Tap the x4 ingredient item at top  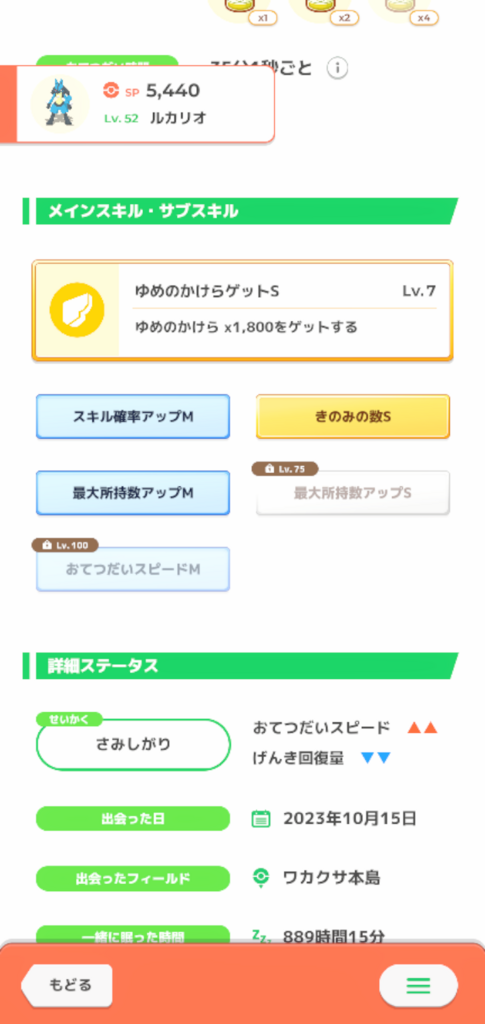pos(403,10)
